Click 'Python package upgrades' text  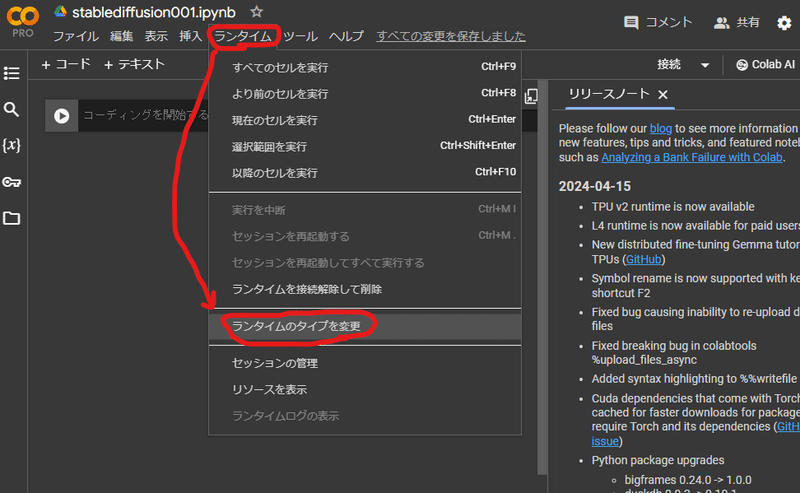tap(658, 460)
